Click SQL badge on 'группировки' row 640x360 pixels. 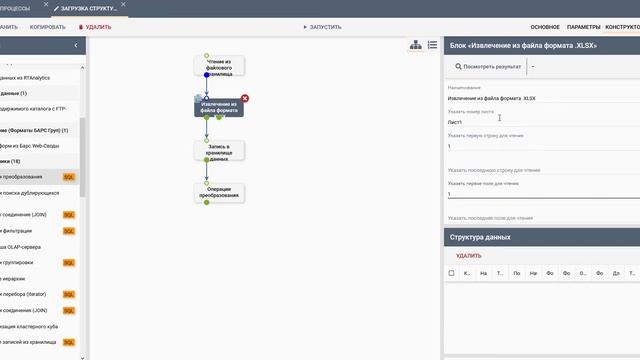point(69,263)
